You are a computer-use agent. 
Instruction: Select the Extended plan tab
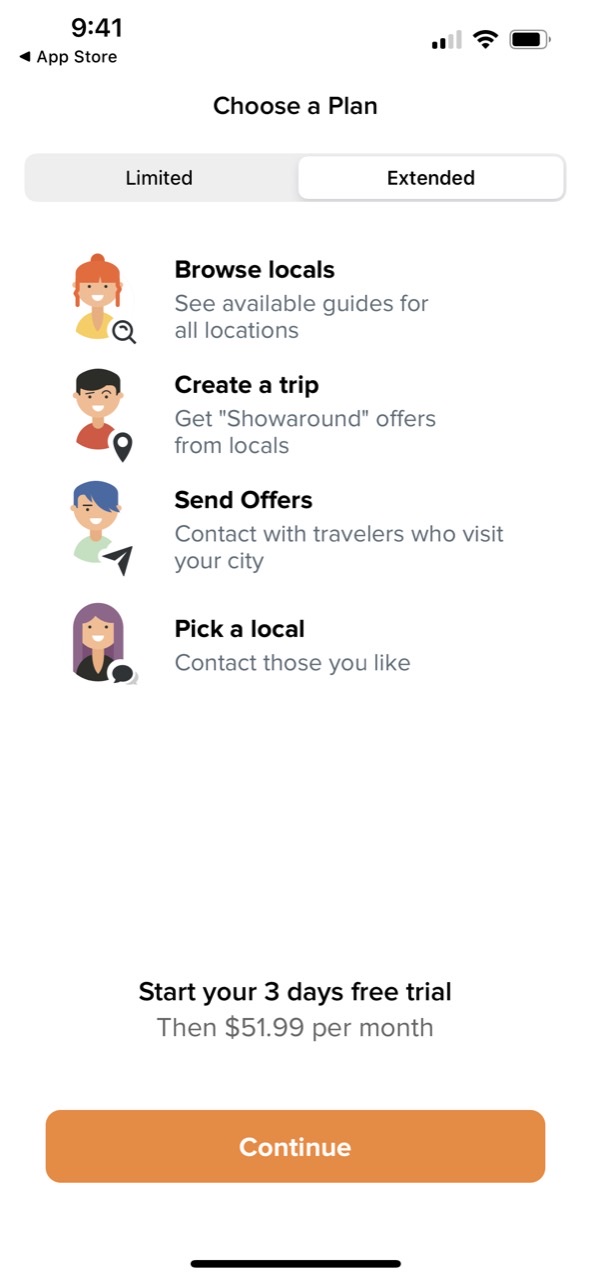(x=431, y=178)
